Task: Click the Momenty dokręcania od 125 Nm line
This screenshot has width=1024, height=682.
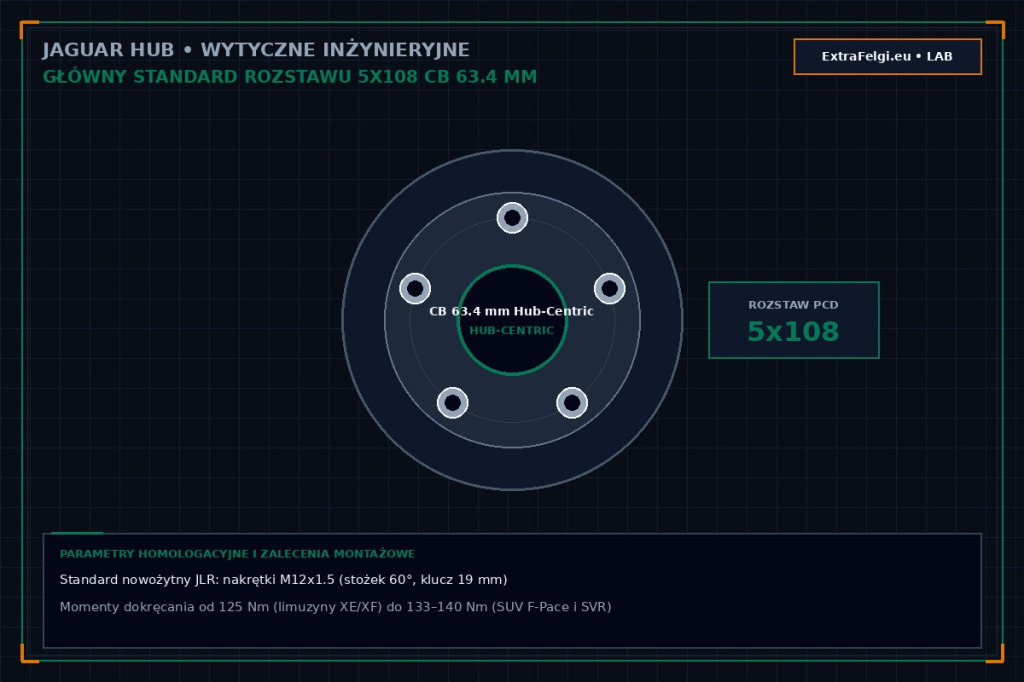Action: (335, 607)
